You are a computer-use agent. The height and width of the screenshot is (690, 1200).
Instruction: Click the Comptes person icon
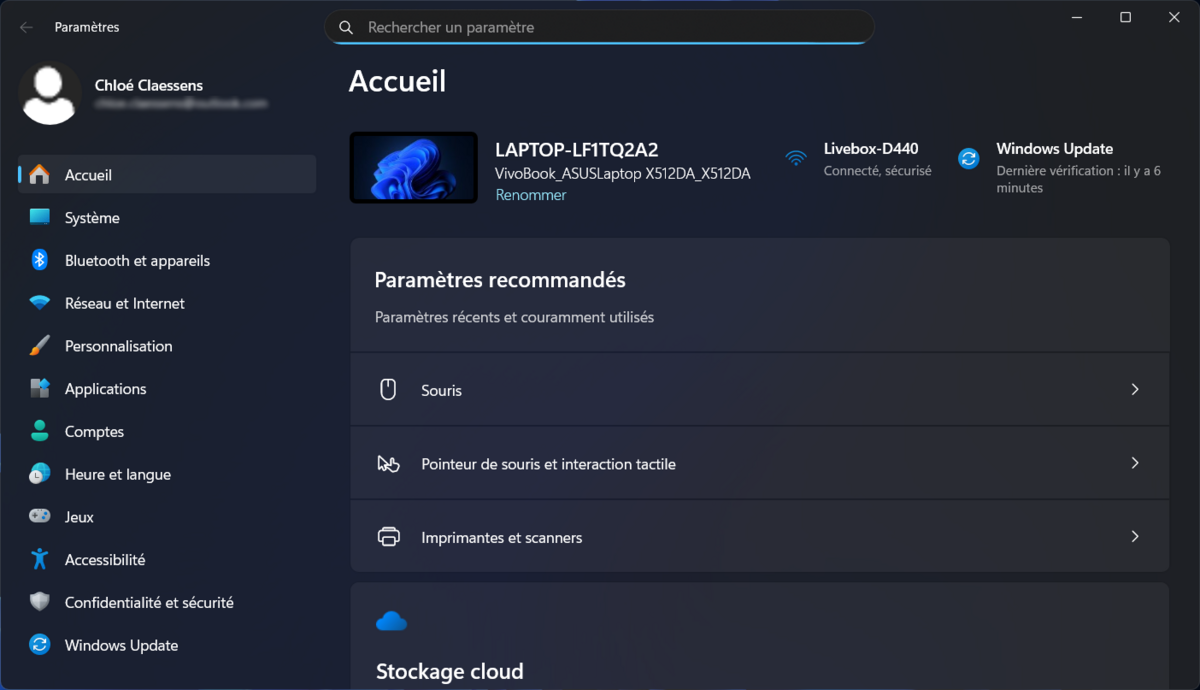pos(39,431)
